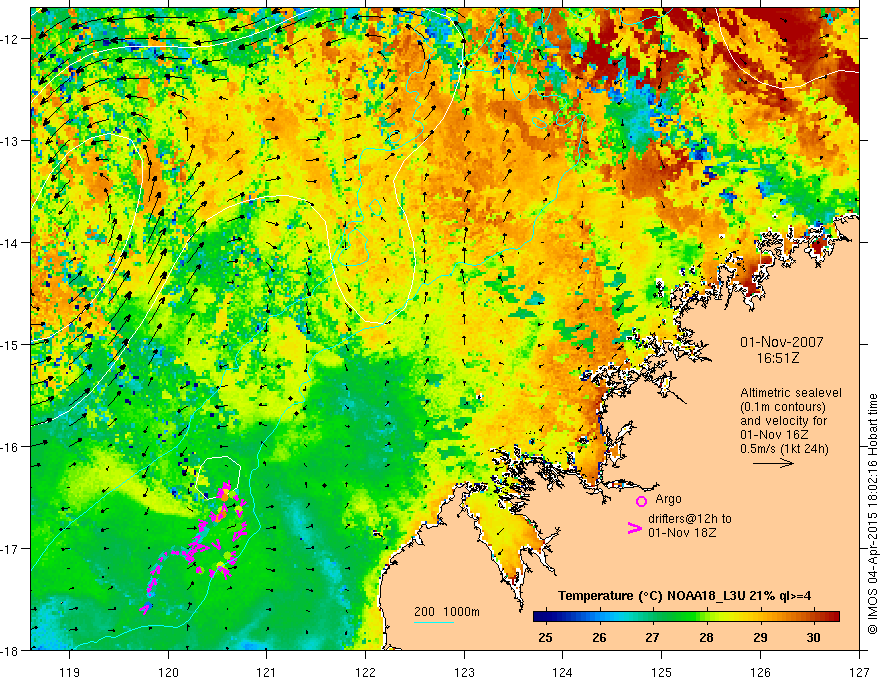Click the cyan 200 1000m isobath legend line
880x680 pixels.
433,622
